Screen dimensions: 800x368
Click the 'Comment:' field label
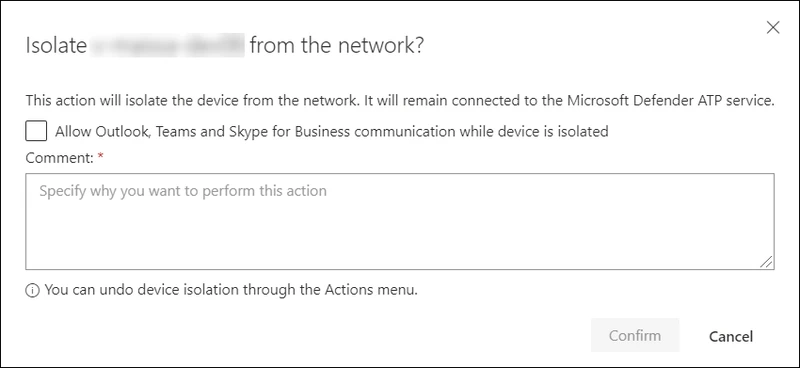pyautogui.click(x=59, y=158)
